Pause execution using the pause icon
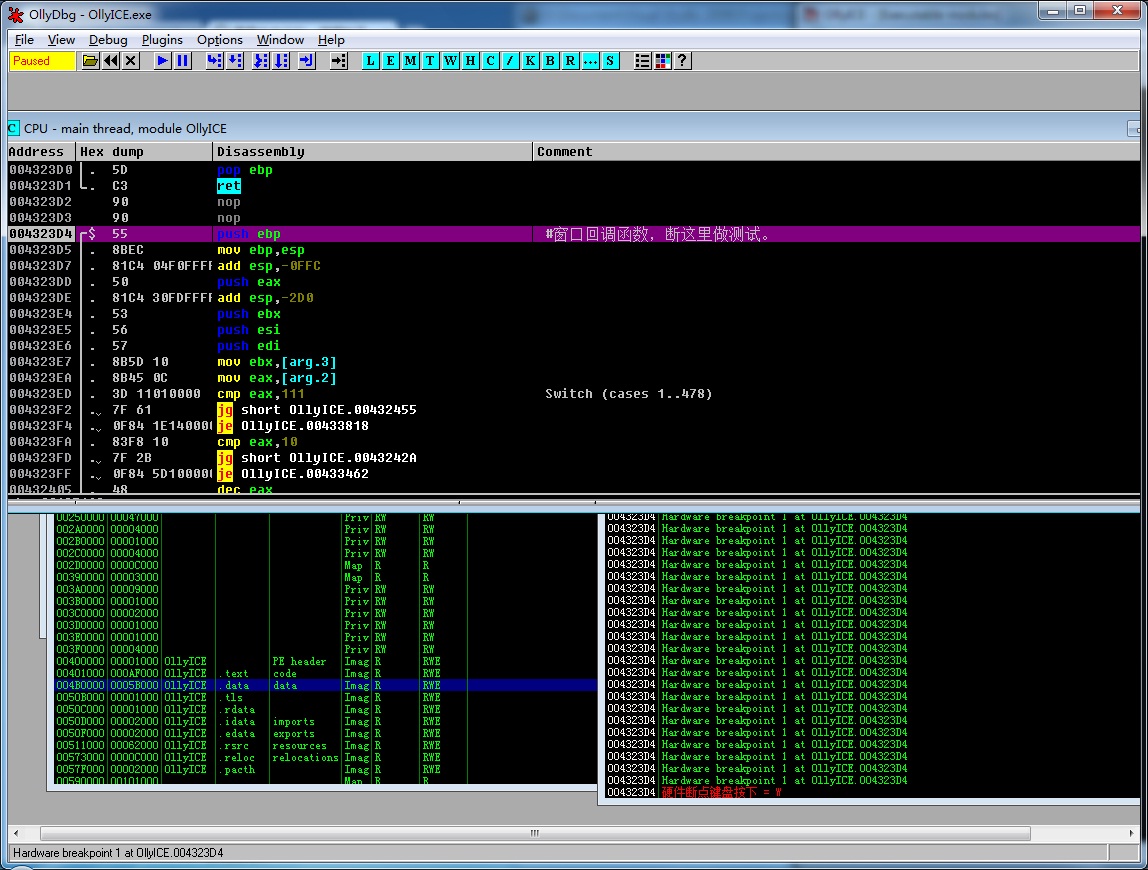The height and width of the screenshot is (870, 1148). tap(183, 61)
